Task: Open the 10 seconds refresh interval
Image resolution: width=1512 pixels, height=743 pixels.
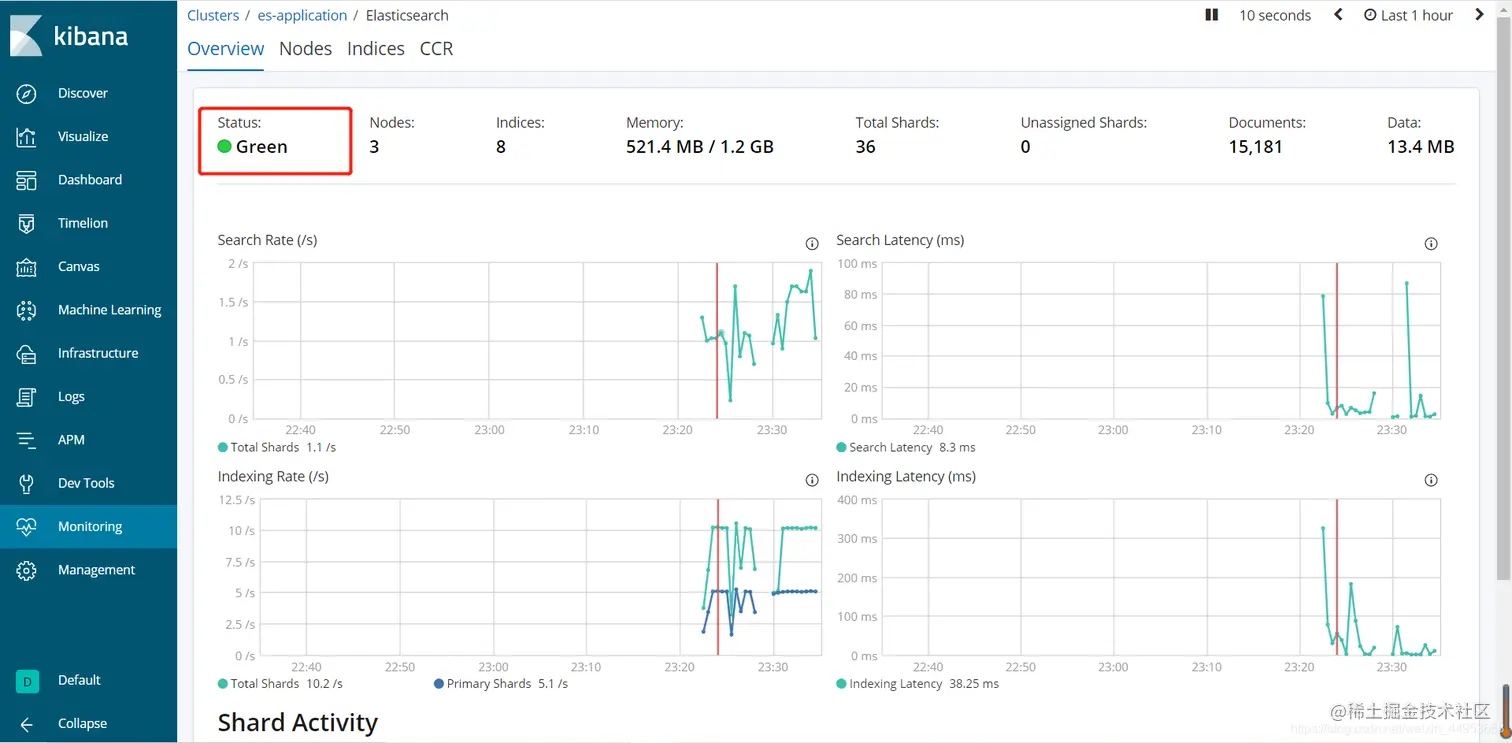Action: [1275, 15]
